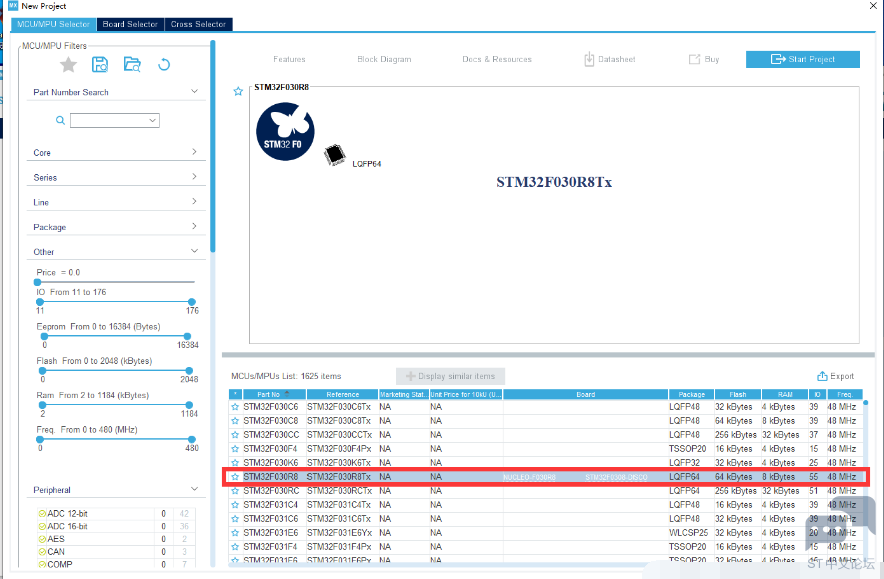Image resolution: width=884 pixels, height=579 pixels.
Task: Click the Flash maximum slider handle at 2048
Action: 189,371
